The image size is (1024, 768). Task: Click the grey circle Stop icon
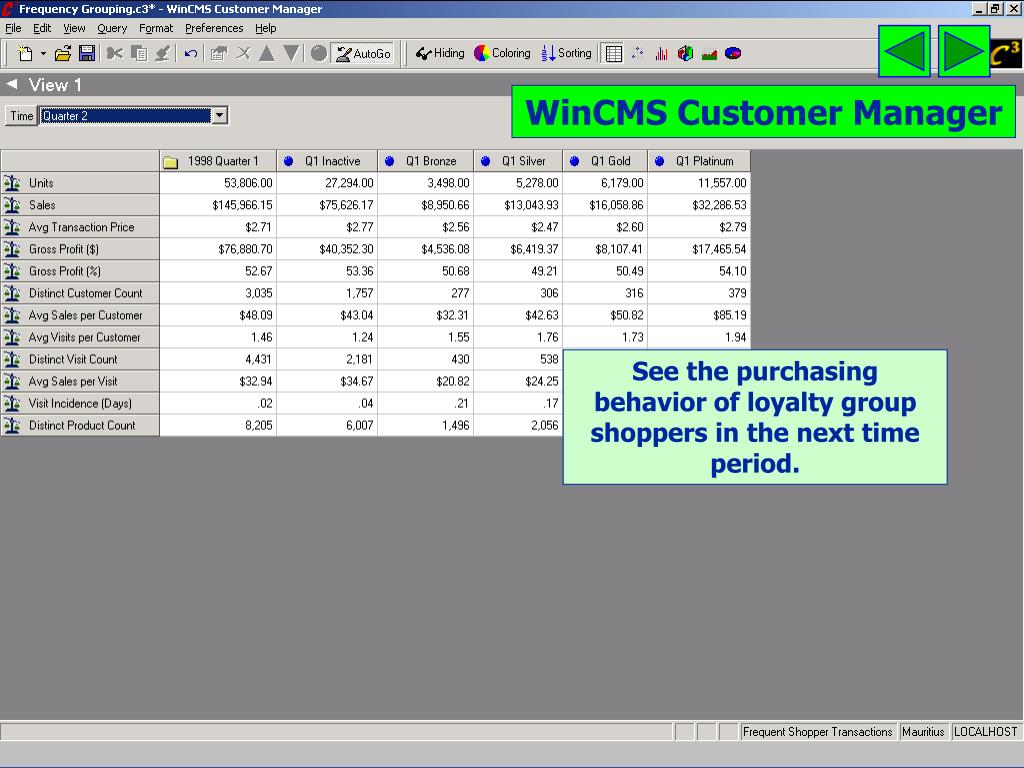click(x=319, y=54)
